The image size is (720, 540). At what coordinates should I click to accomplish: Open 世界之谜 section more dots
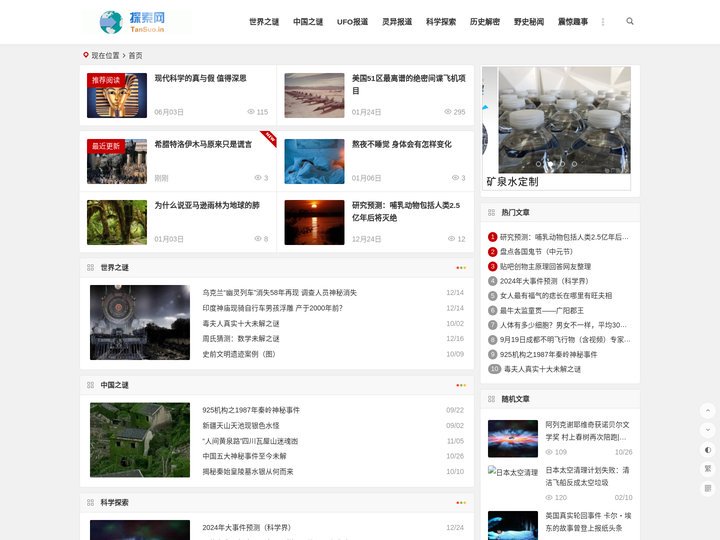(461, 268)
